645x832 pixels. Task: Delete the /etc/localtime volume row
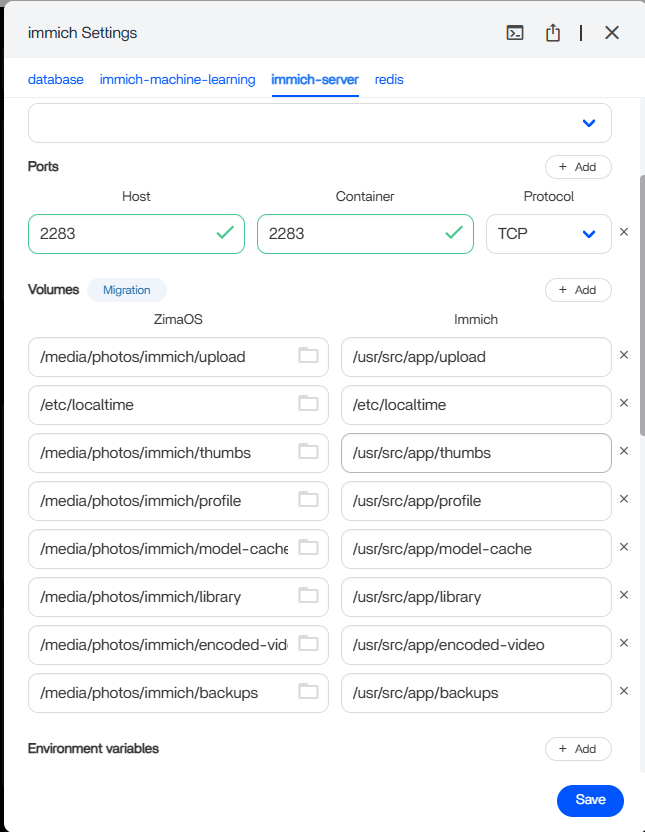(x=624, y=403)
